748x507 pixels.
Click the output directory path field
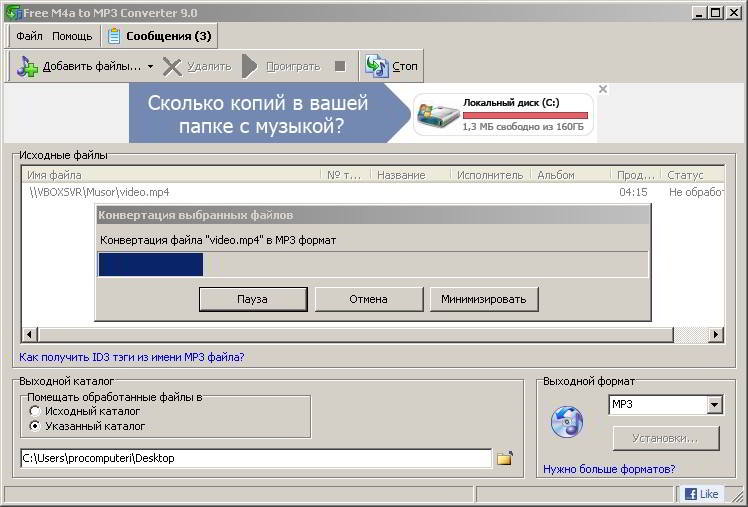click(256, 458)
